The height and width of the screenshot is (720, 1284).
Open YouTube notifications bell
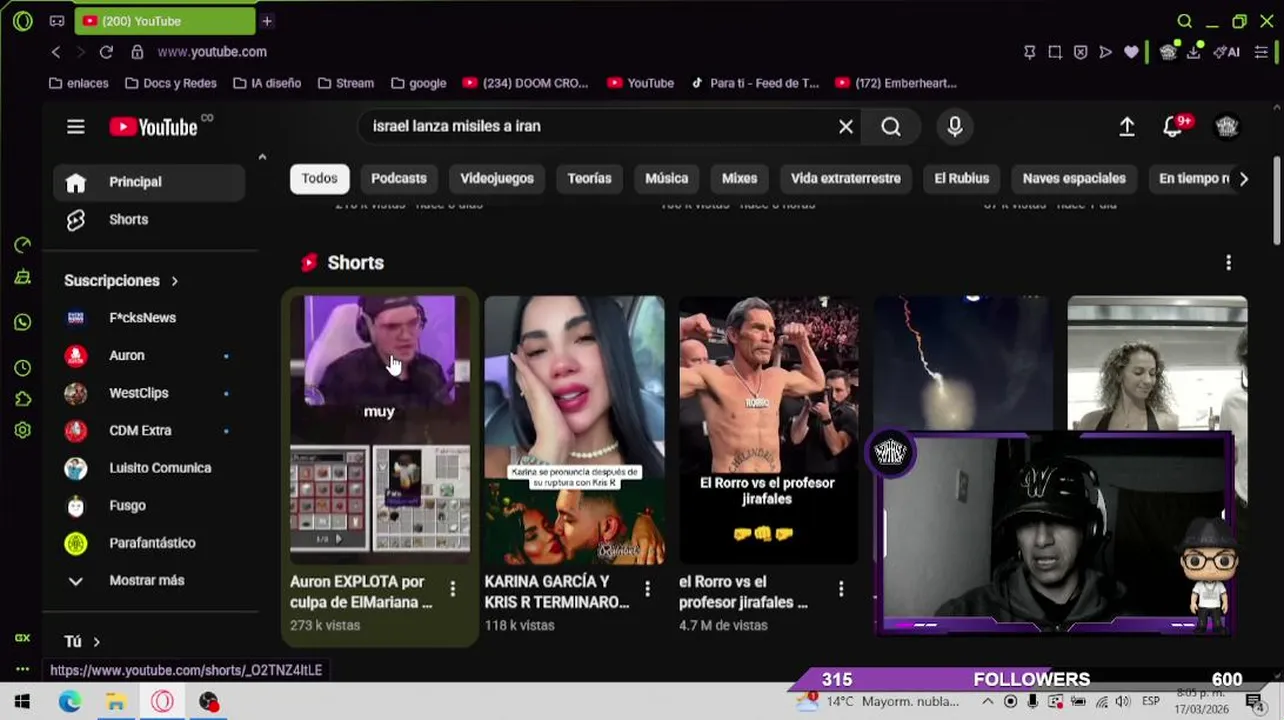click(1173, 127)
